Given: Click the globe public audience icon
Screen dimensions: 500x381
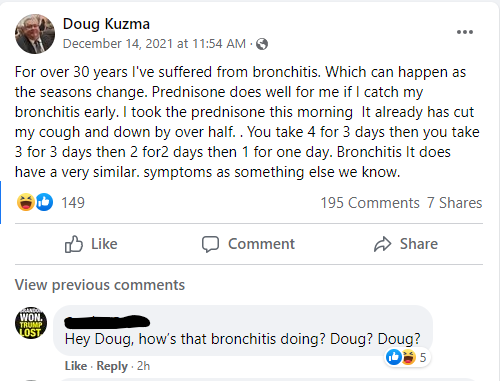Looking at the screenshot, I should pos(262,44).
